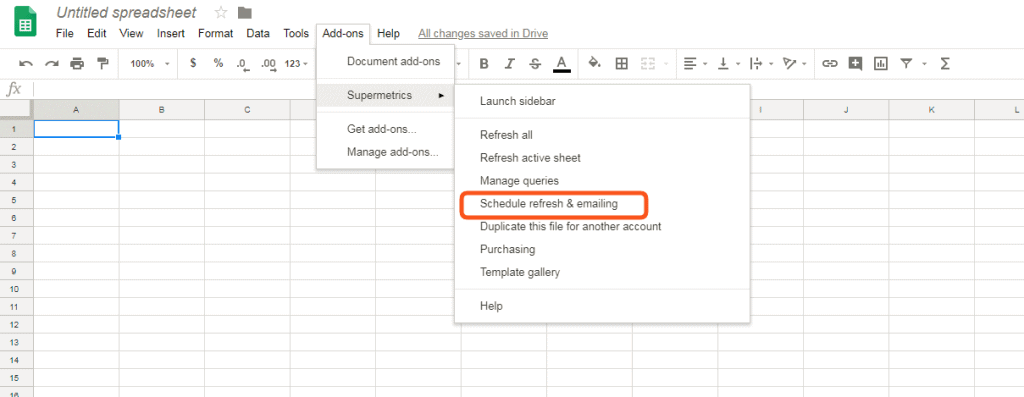Toggle Italic formatting
This screenshot has height=397, width=1024.
pos(509,63)
